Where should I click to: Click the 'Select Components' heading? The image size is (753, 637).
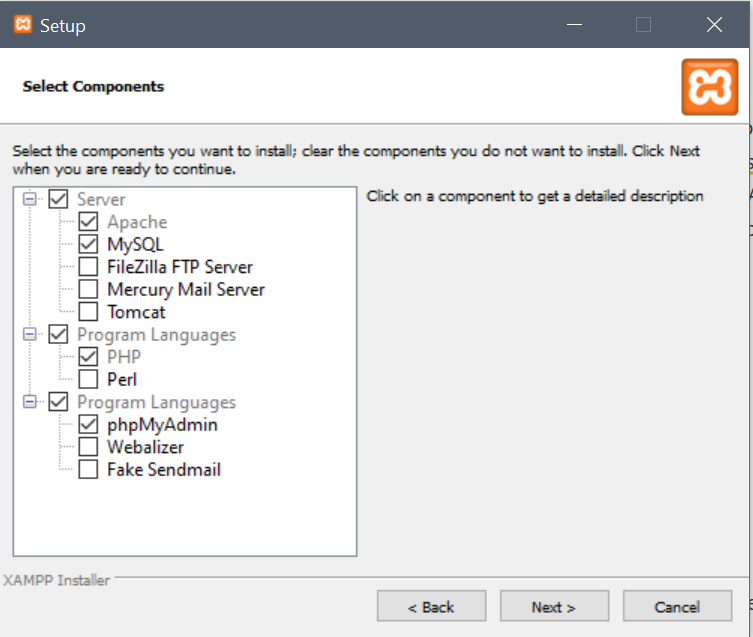click(x=93, y=86)
